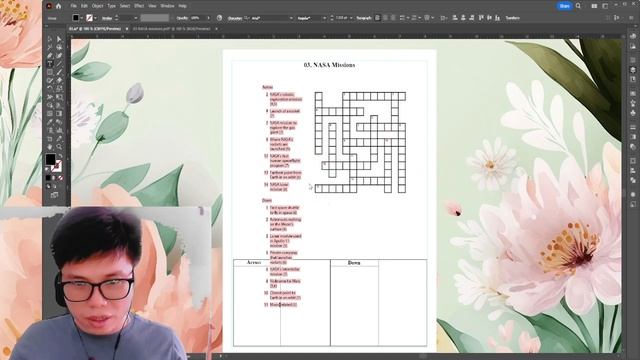Viewport: 640px width, 360px height.
Task: Activate the Type tool
Action: point(50,64)
